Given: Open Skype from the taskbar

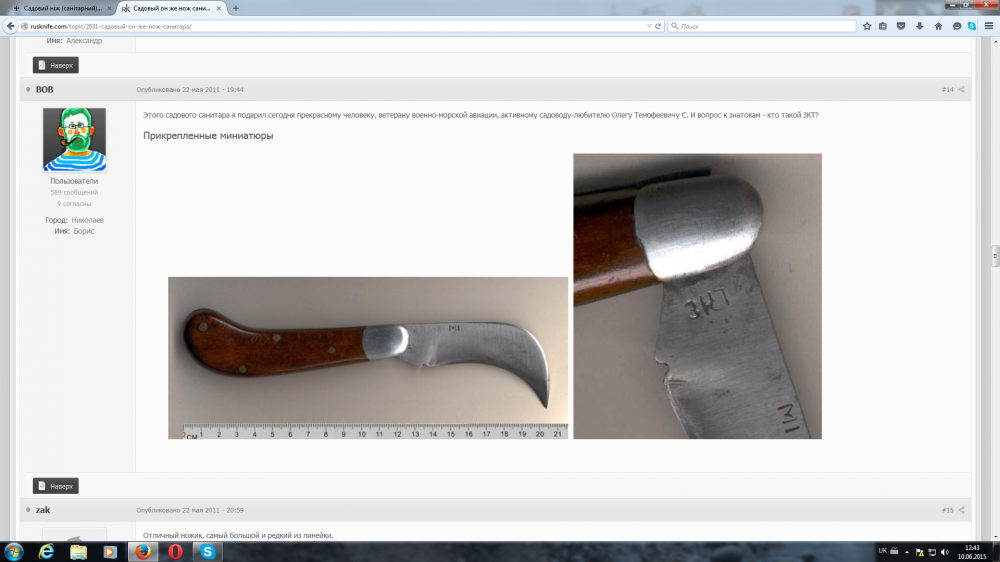Looking at the screenshot, I should coord(207,551).
